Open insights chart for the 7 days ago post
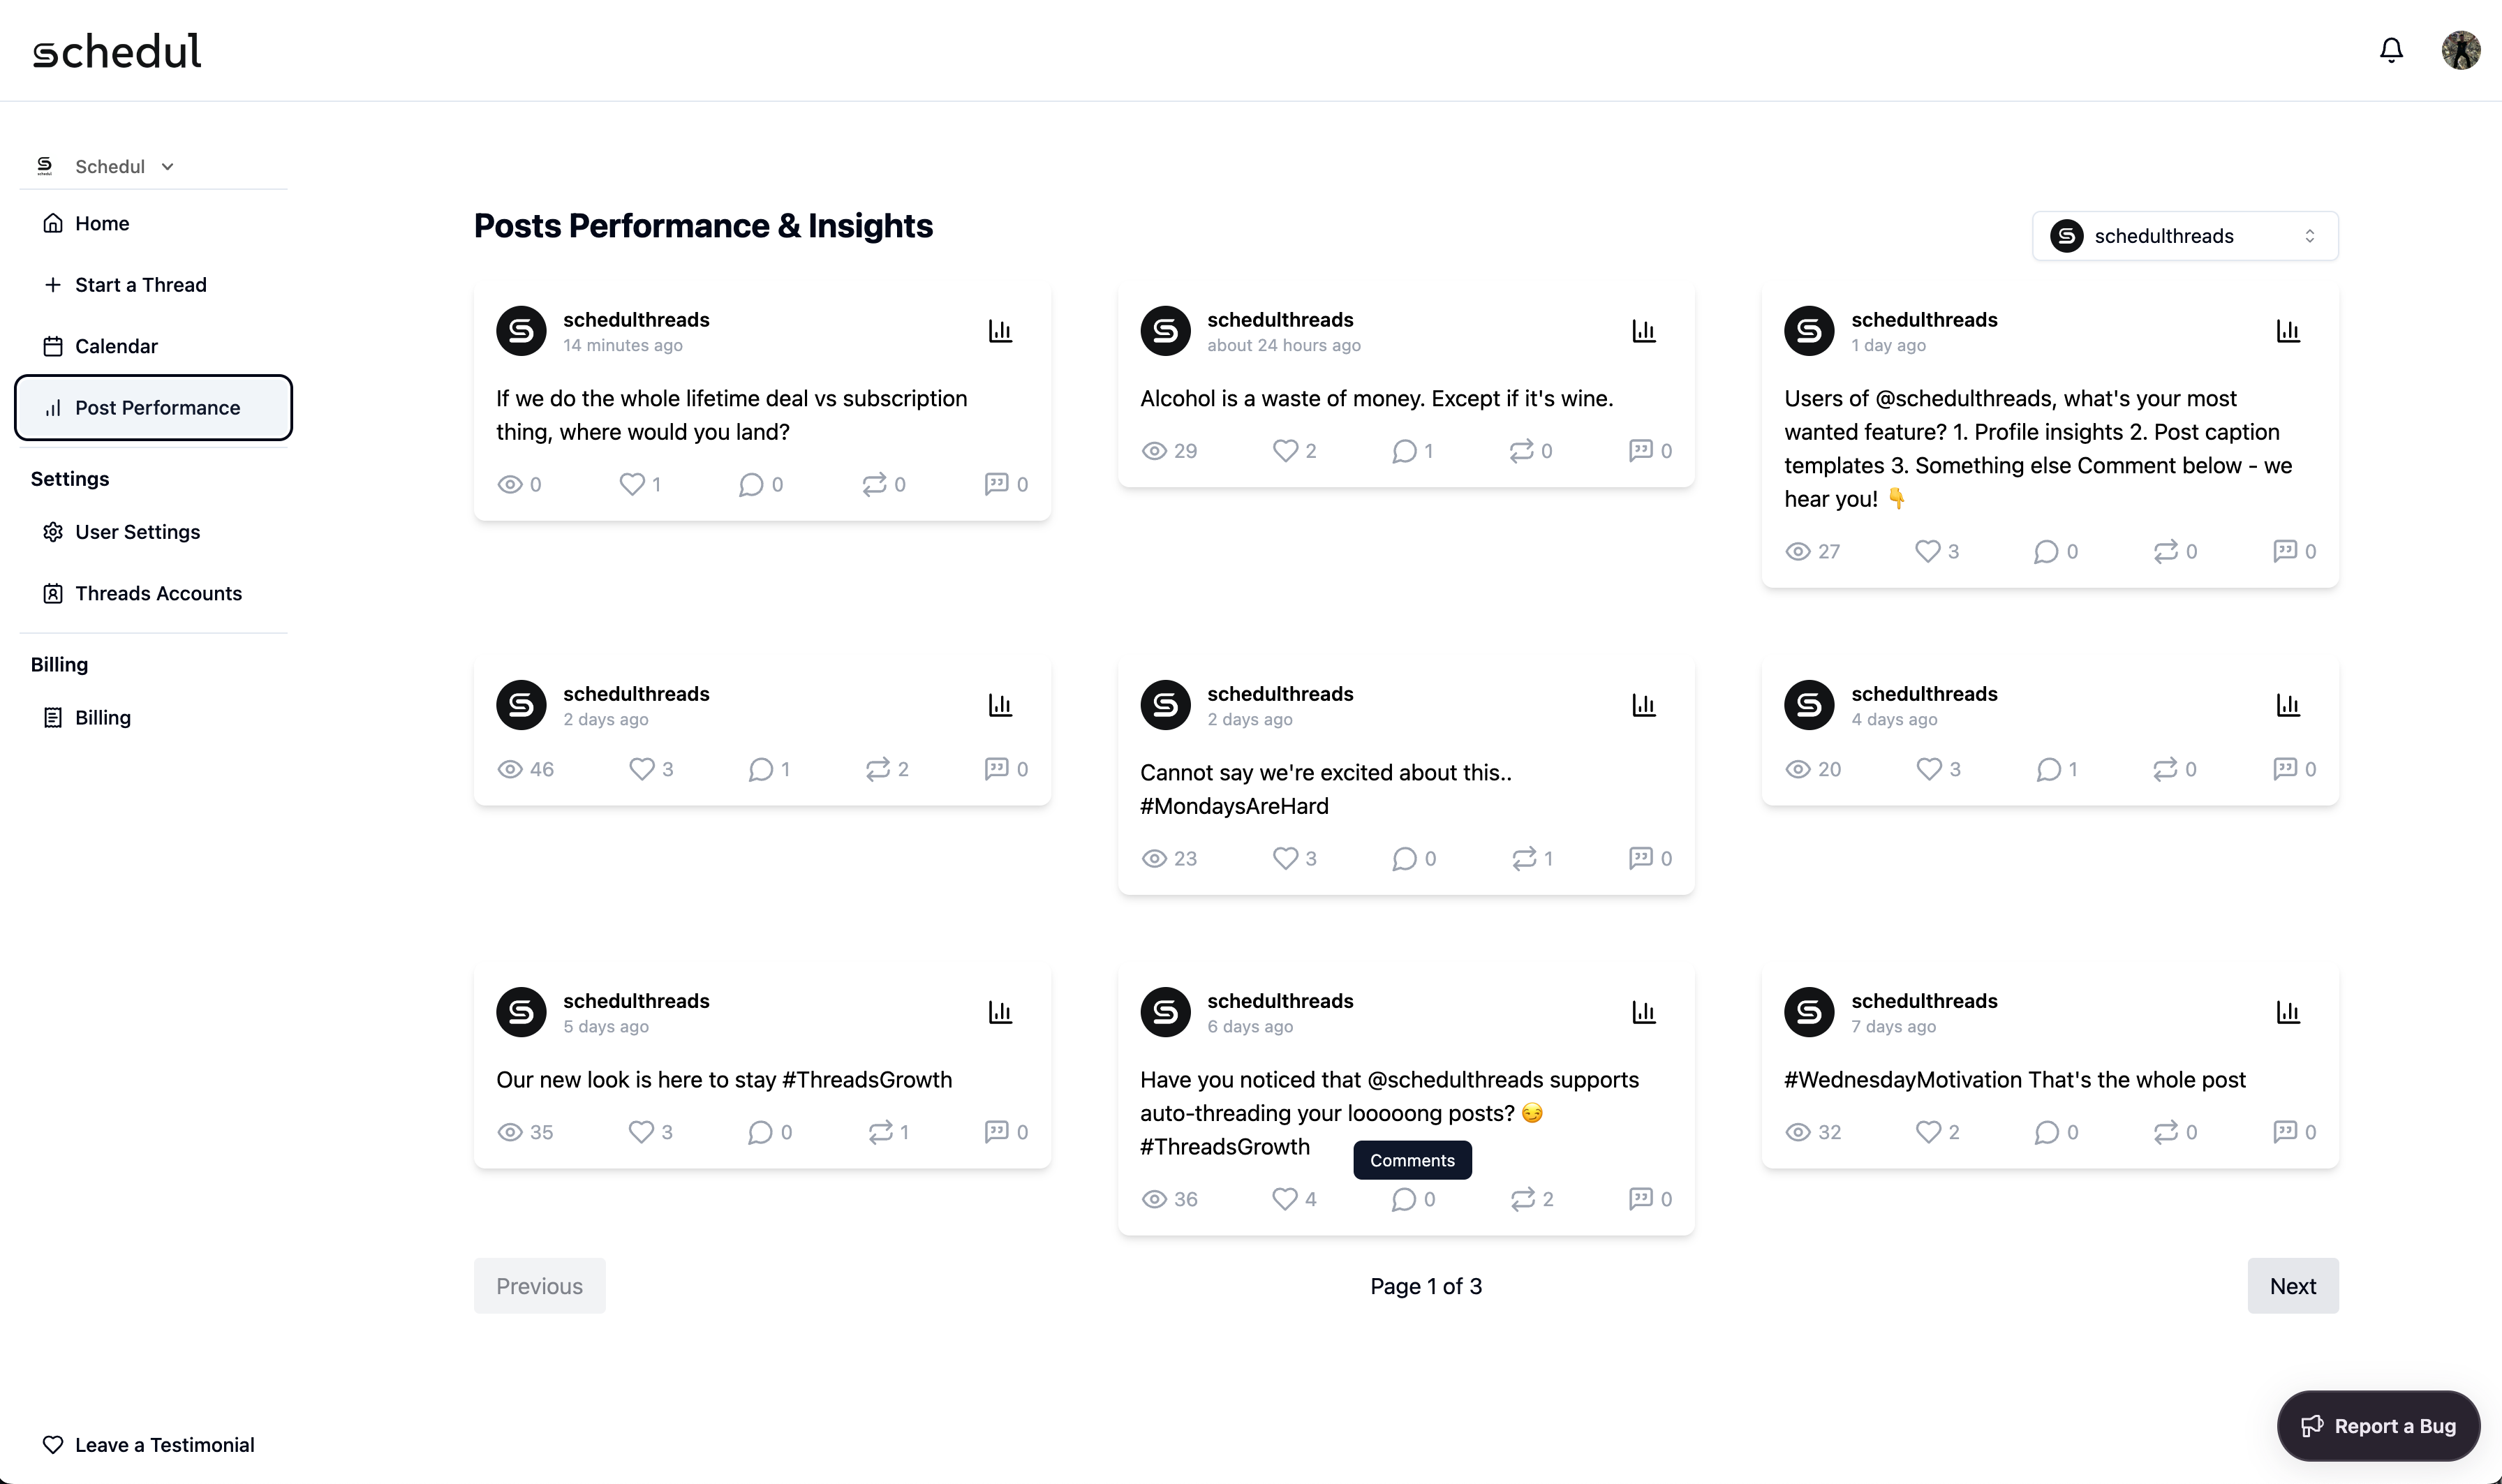This screenshot has height=1484, width=2502. click(2288, 1012)
